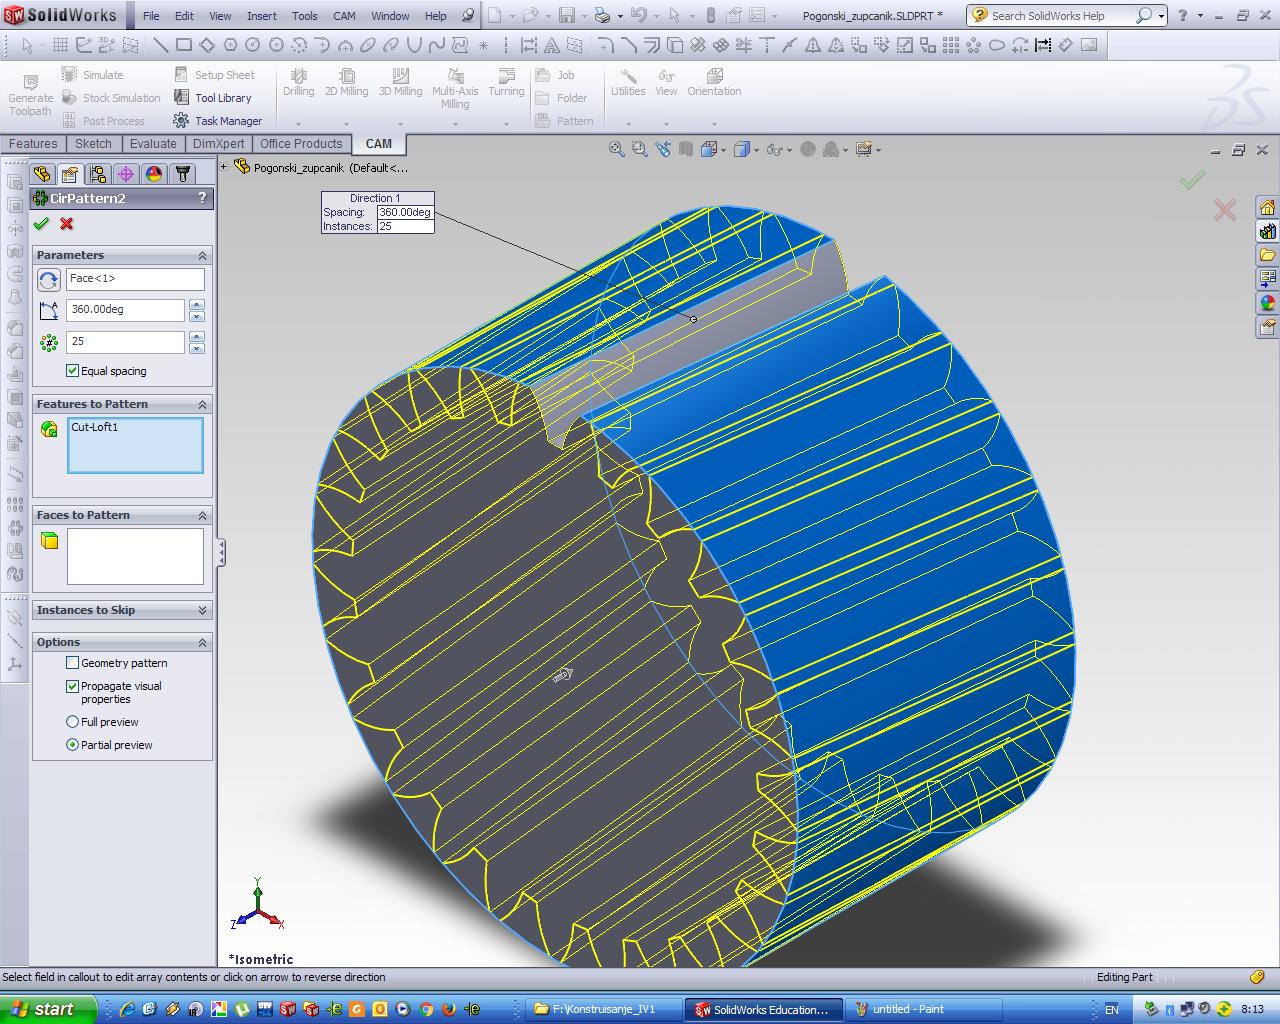Expand the Pogonski_zupcanik tree node
The height and width of the screenshot is (1024, 1280).
pos(224,168)
